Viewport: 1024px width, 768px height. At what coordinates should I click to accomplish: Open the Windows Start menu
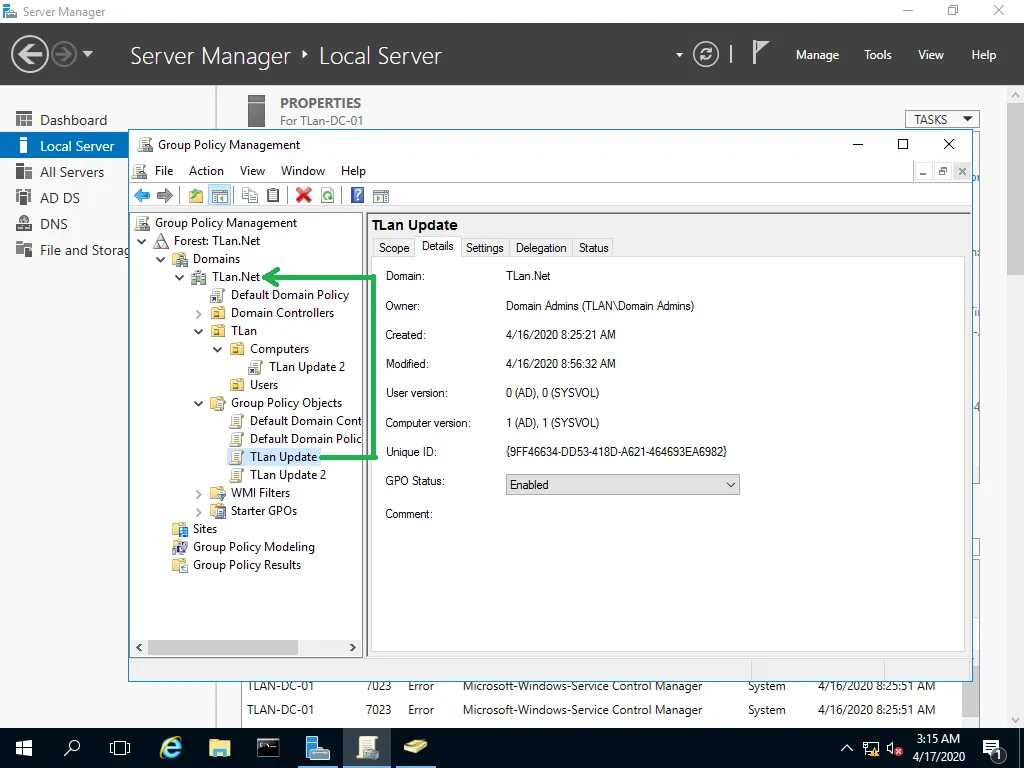pyautogui.click(x=24, y=747)
